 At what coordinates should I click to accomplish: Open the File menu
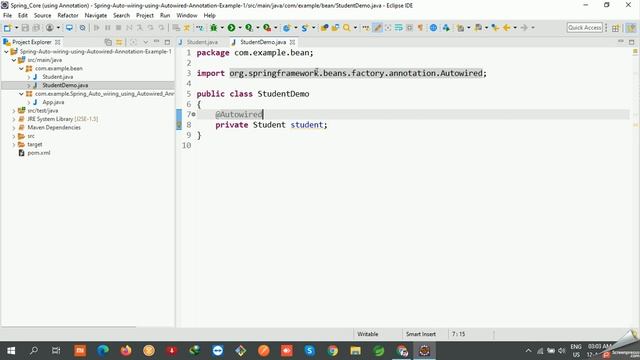(x=7, y=16)
